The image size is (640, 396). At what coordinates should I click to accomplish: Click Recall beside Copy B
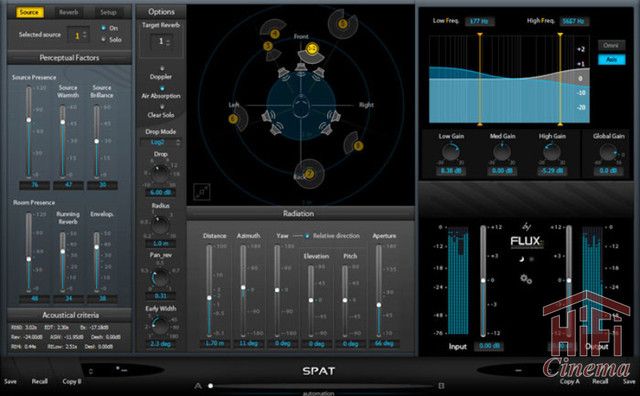pos(40,381)
